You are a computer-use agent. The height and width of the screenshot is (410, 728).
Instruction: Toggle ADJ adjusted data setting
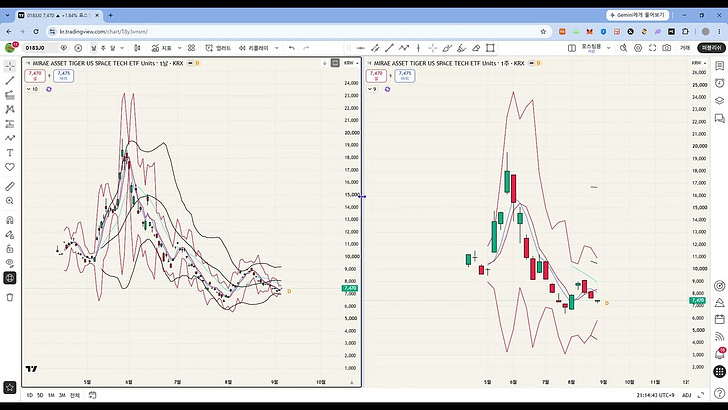point(687,395)
